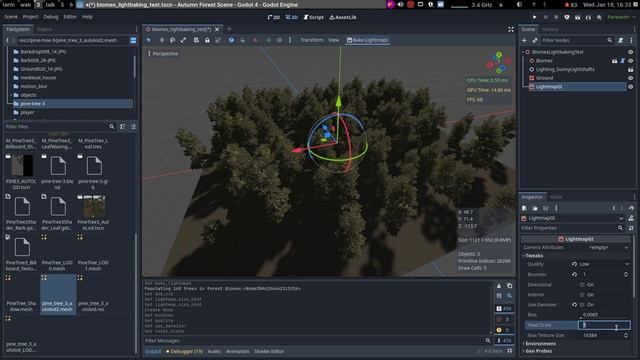The height and width of the screenshot is (360, 640).
Task: Activate the Rotate mode tool
Action: click(x=173, y=40)
